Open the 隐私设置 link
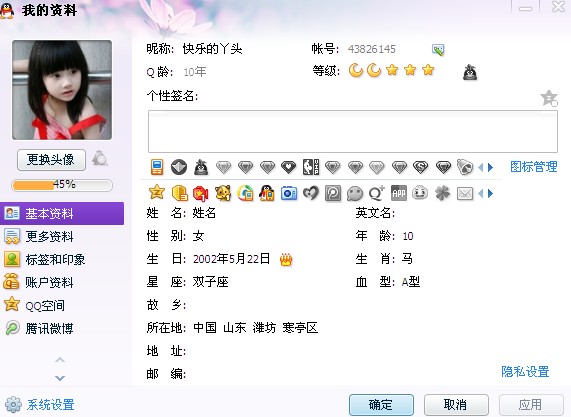 525,372
